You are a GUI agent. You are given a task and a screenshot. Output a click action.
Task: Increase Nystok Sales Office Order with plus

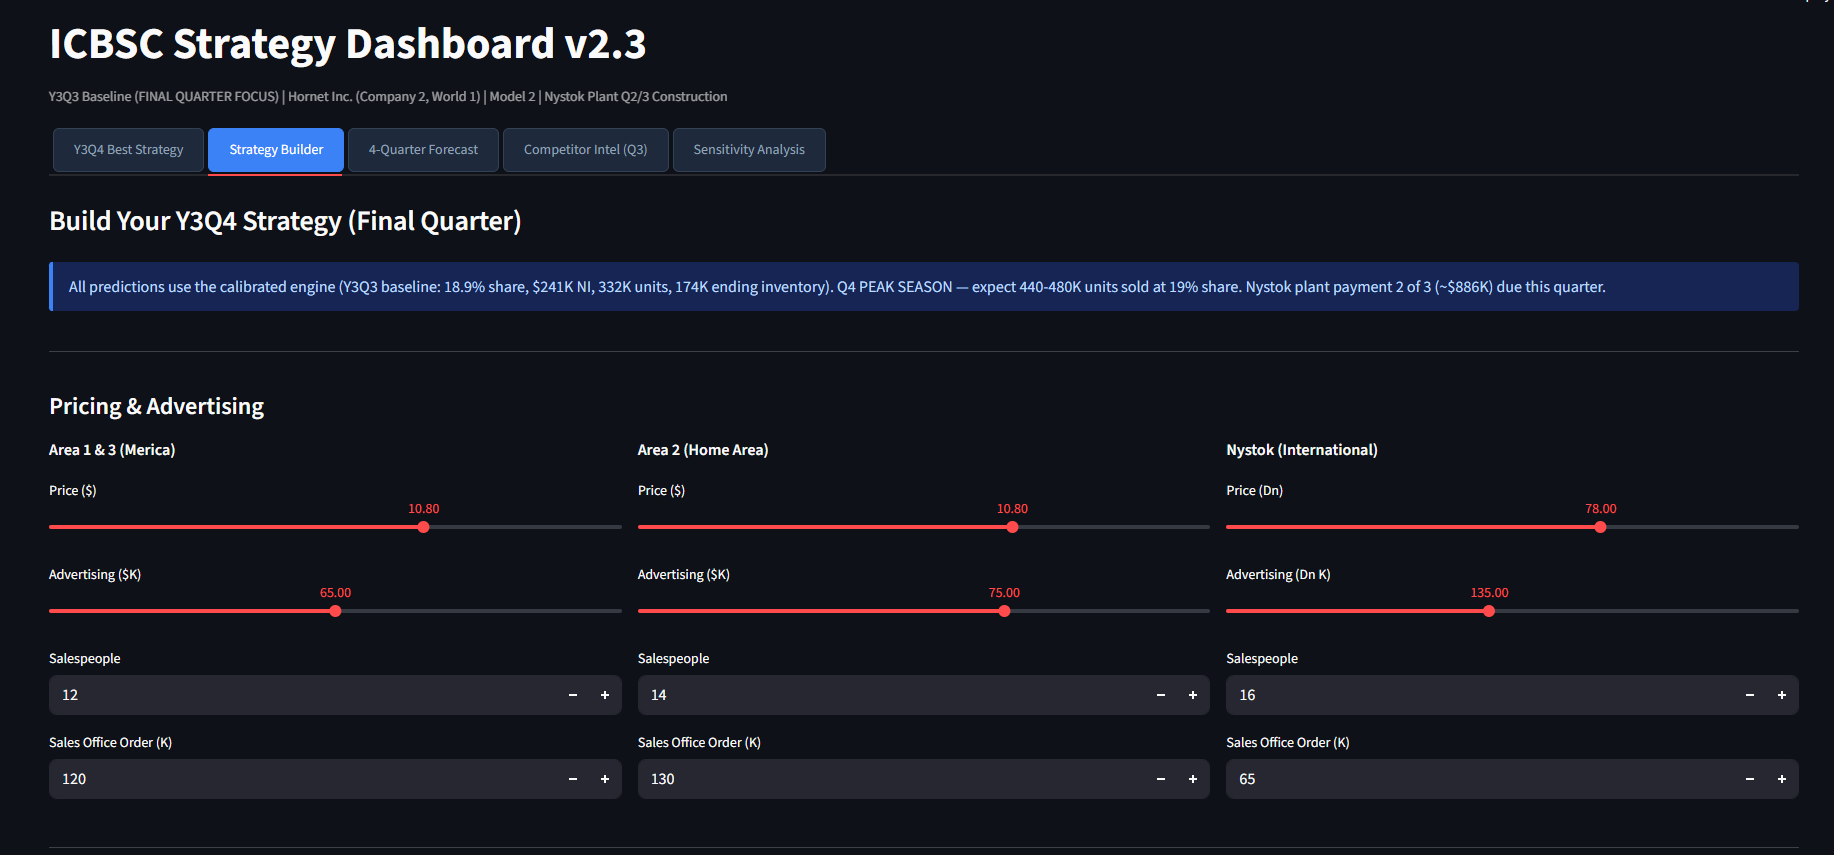point(1781,779)
